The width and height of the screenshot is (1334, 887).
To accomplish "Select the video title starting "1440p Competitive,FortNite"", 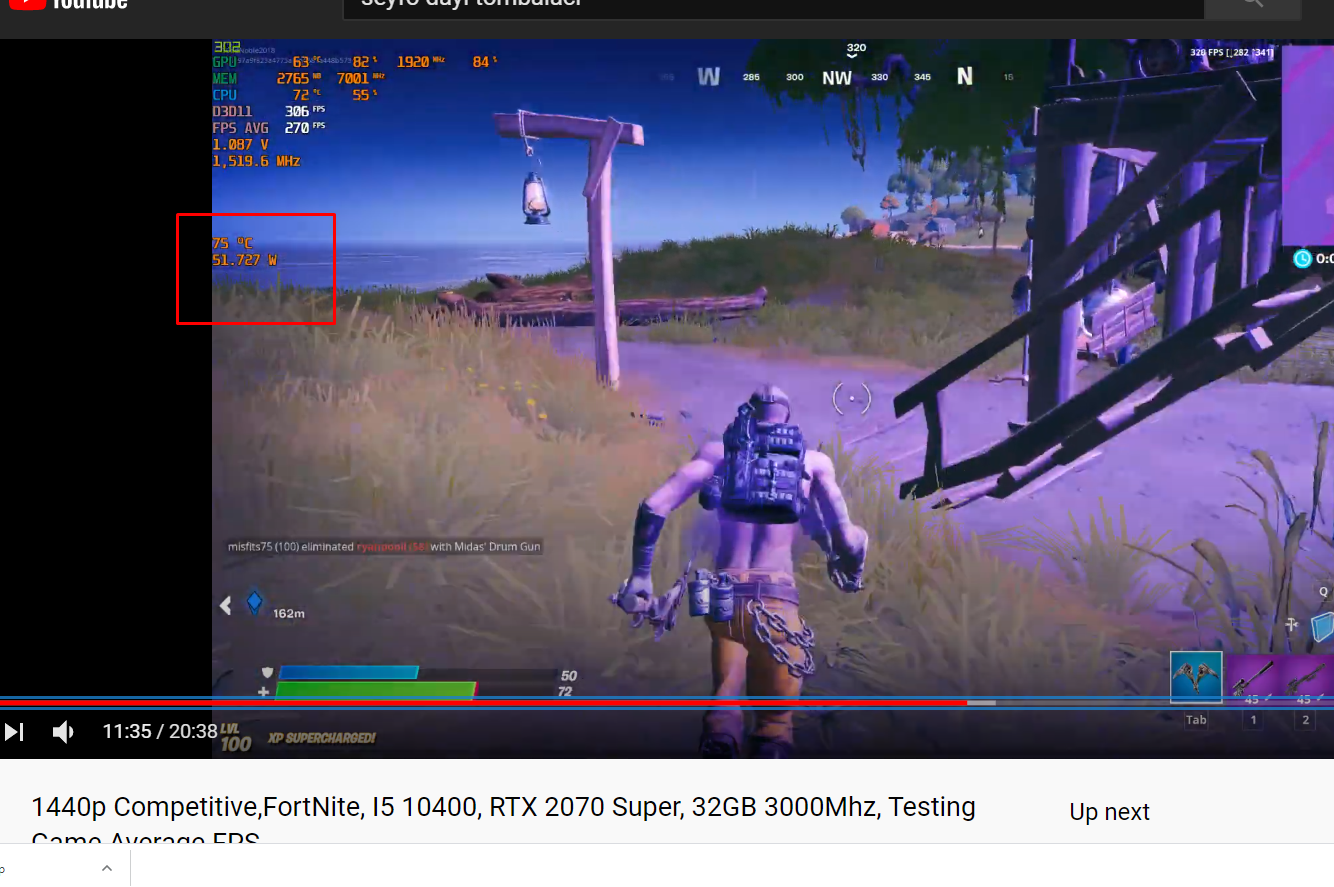I will 503,823.
